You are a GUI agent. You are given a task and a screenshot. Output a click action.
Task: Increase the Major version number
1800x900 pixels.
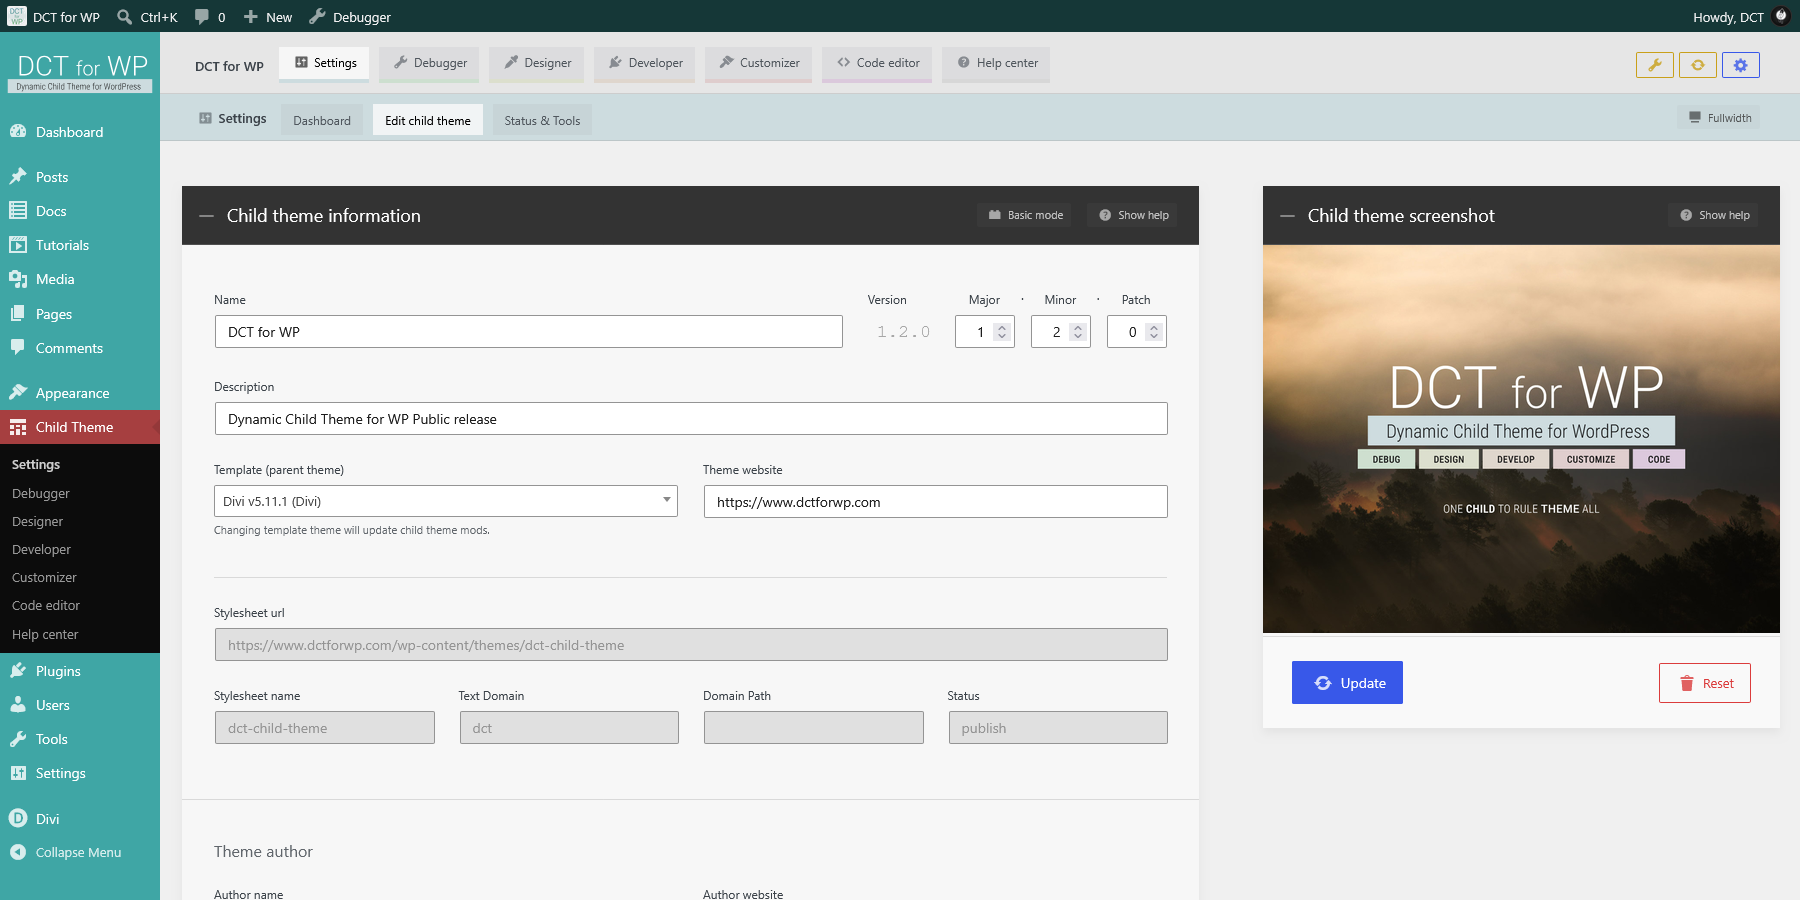pyautogui.click(x=1002, y=327)
